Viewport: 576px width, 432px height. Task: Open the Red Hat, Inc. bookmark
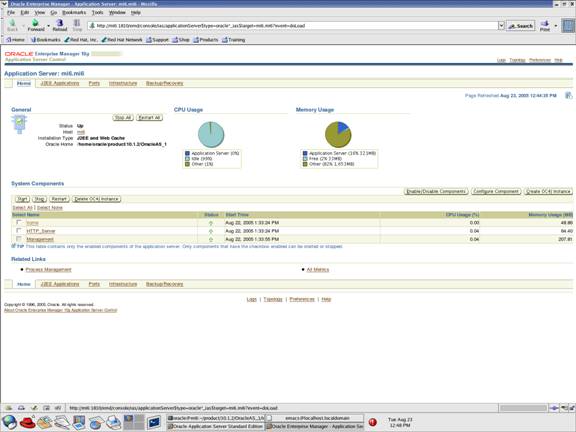tap(81, 40)
